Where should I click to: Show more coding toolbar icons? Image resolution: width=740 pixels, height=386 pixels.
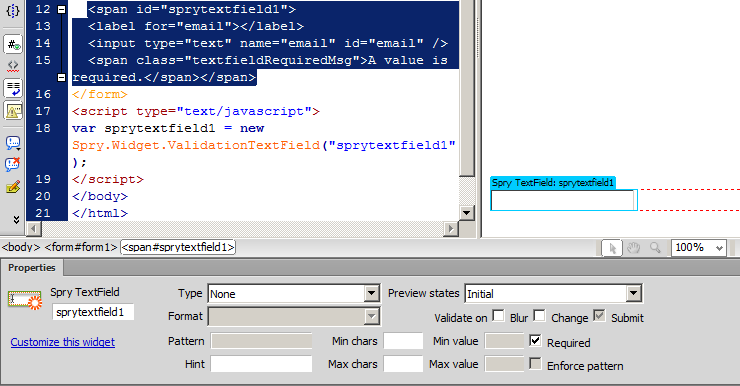(x=16, y=220)
